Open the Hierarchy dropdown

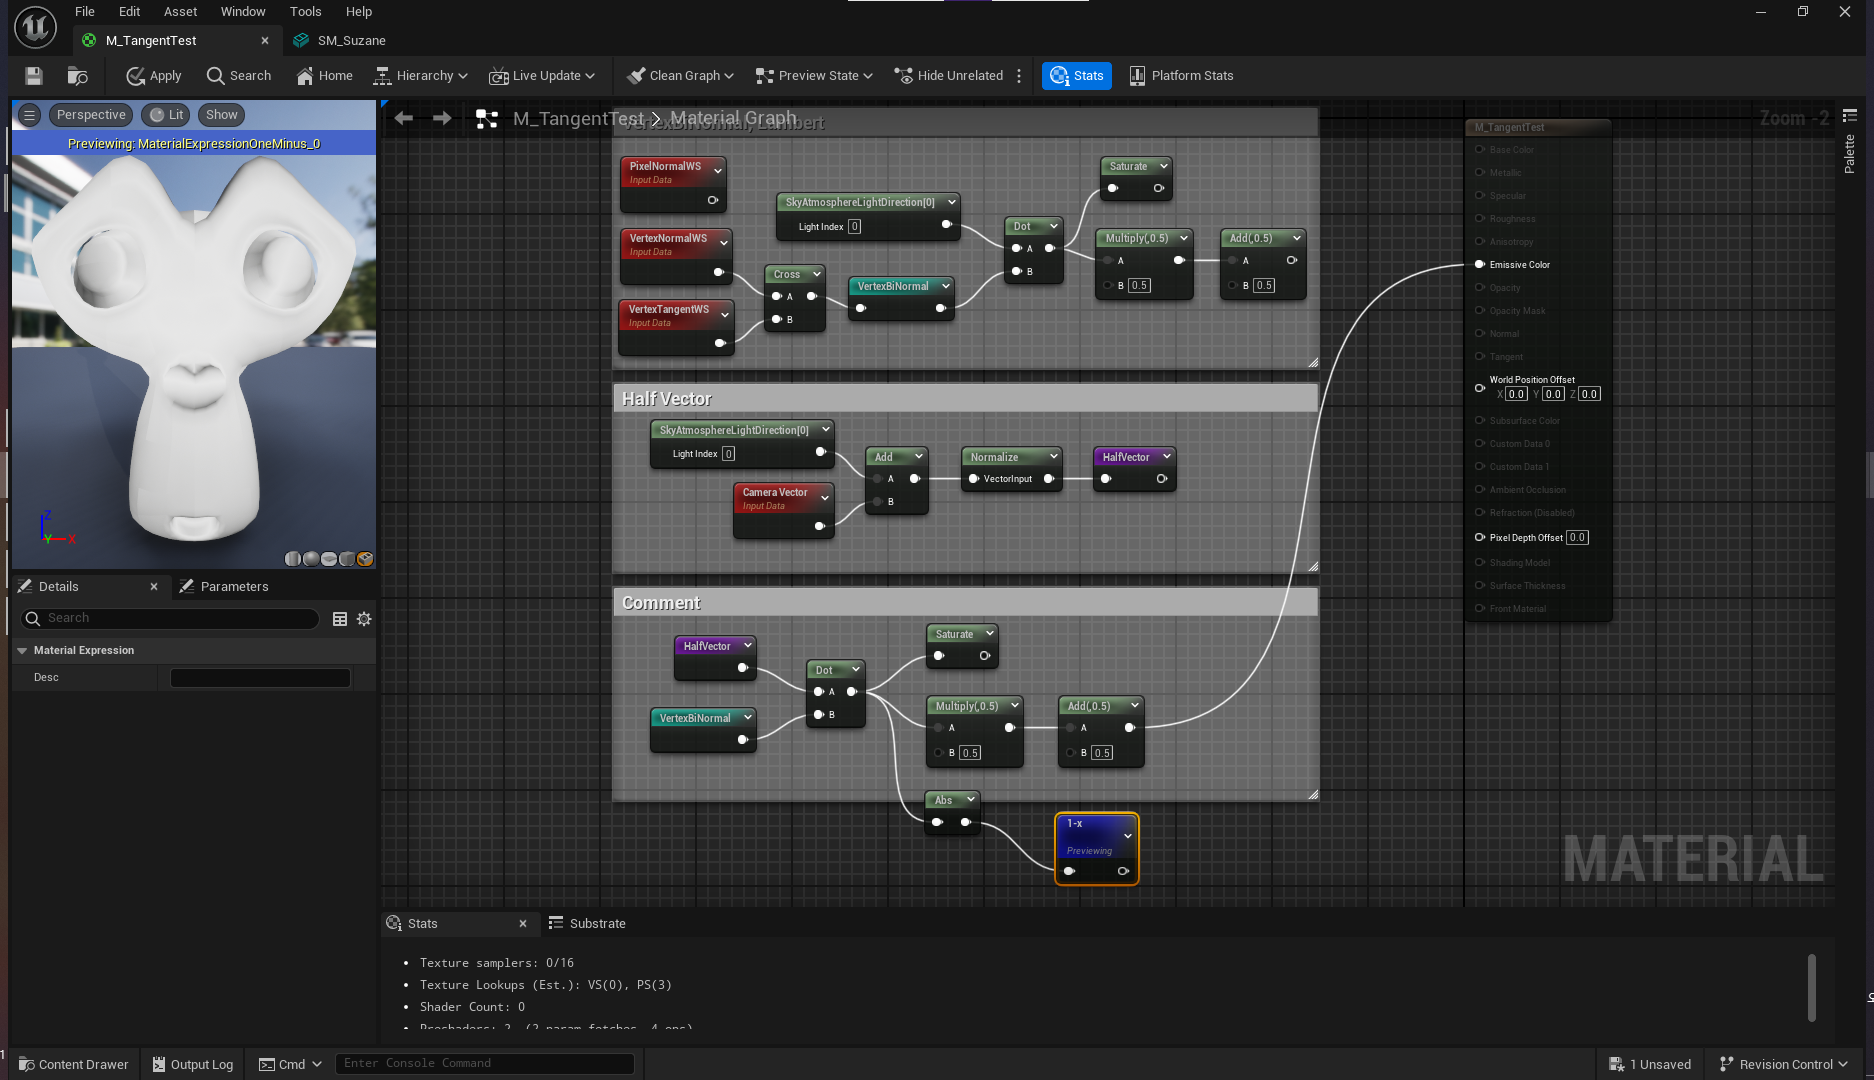pos(421,76)
